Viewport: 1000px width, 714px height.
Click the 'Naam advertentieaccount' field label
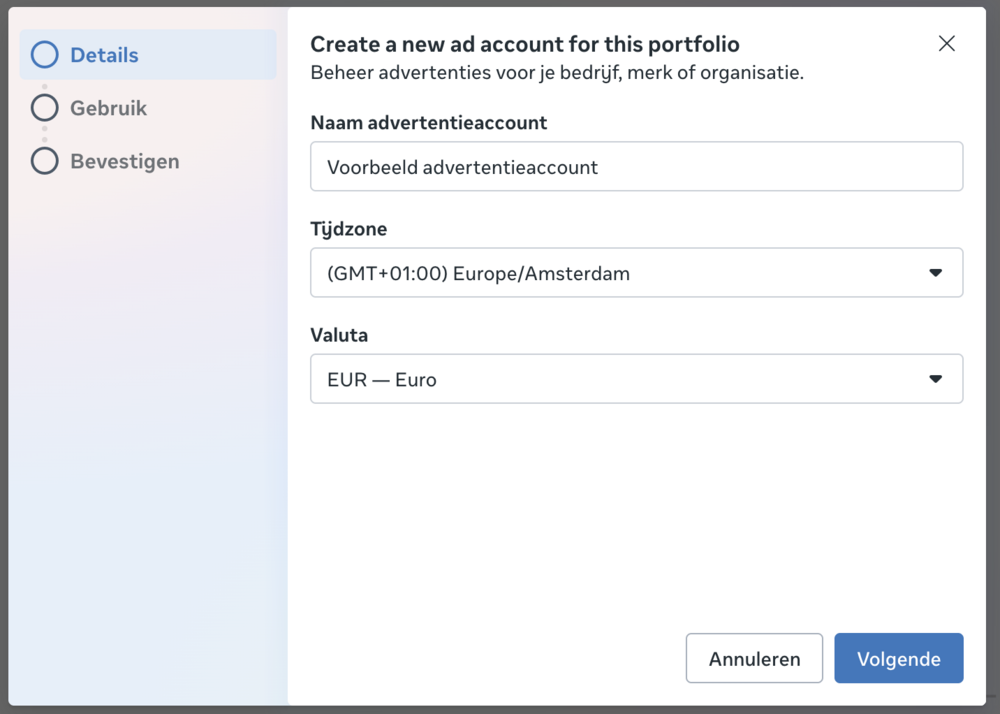coord(428,123)
